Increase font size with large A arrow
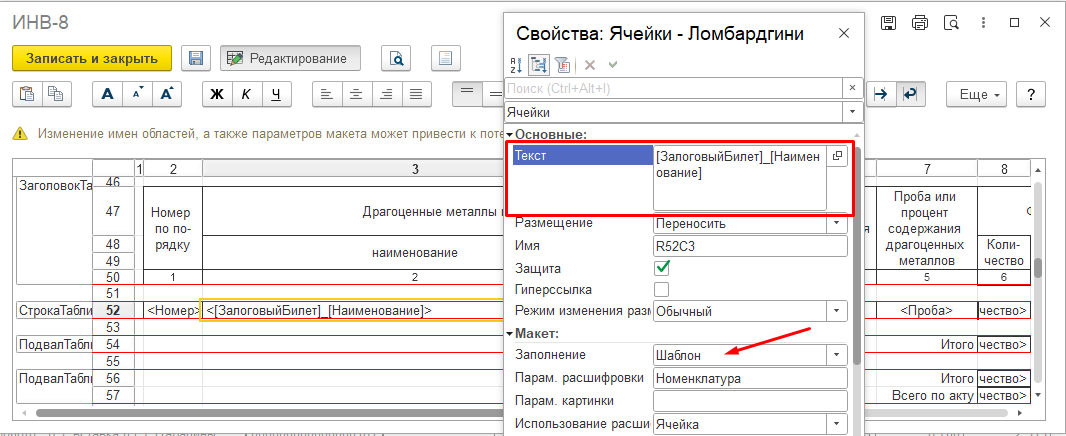Viewport: 1066px width, 436px height. 167,94
